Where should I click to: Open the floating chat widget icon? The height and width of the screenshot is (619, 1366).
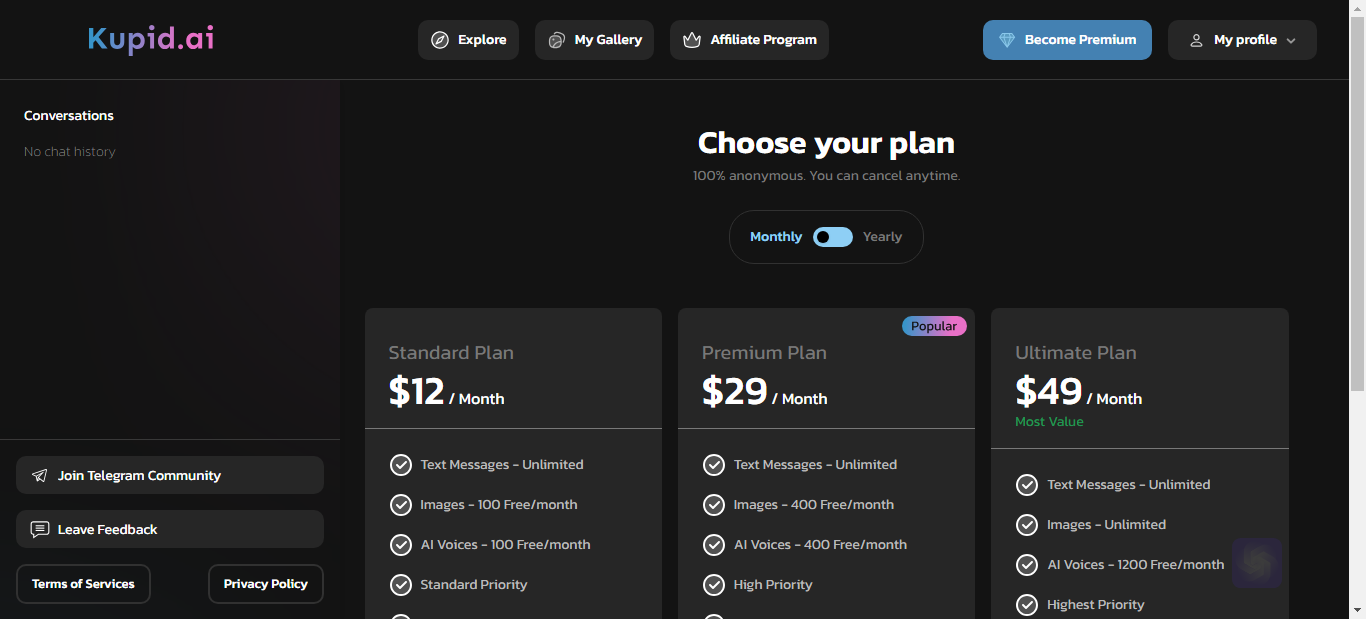pyautogui.click(x=1257, y=564)
